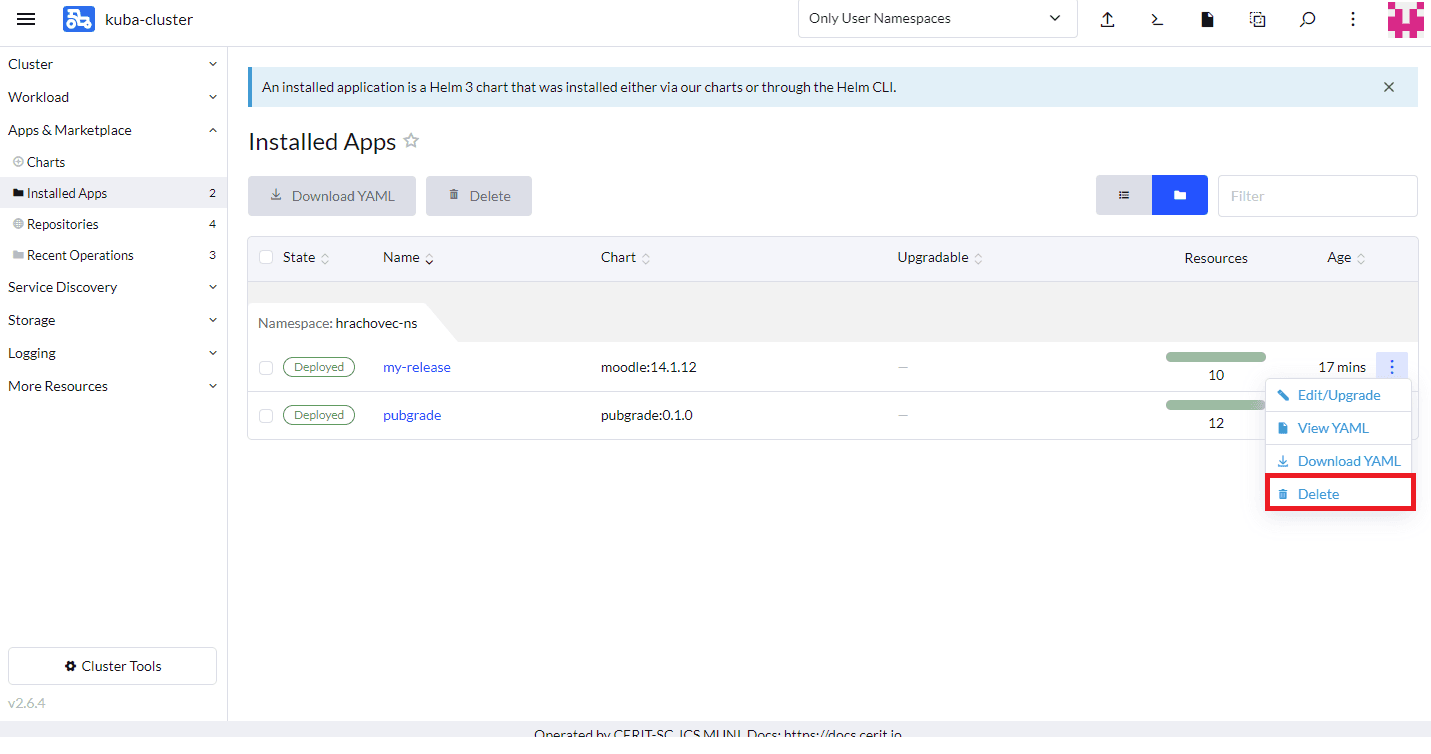Open the resource search magnifier icon
This screenshot has width=1431, height=754.
tap(1307, 19)
